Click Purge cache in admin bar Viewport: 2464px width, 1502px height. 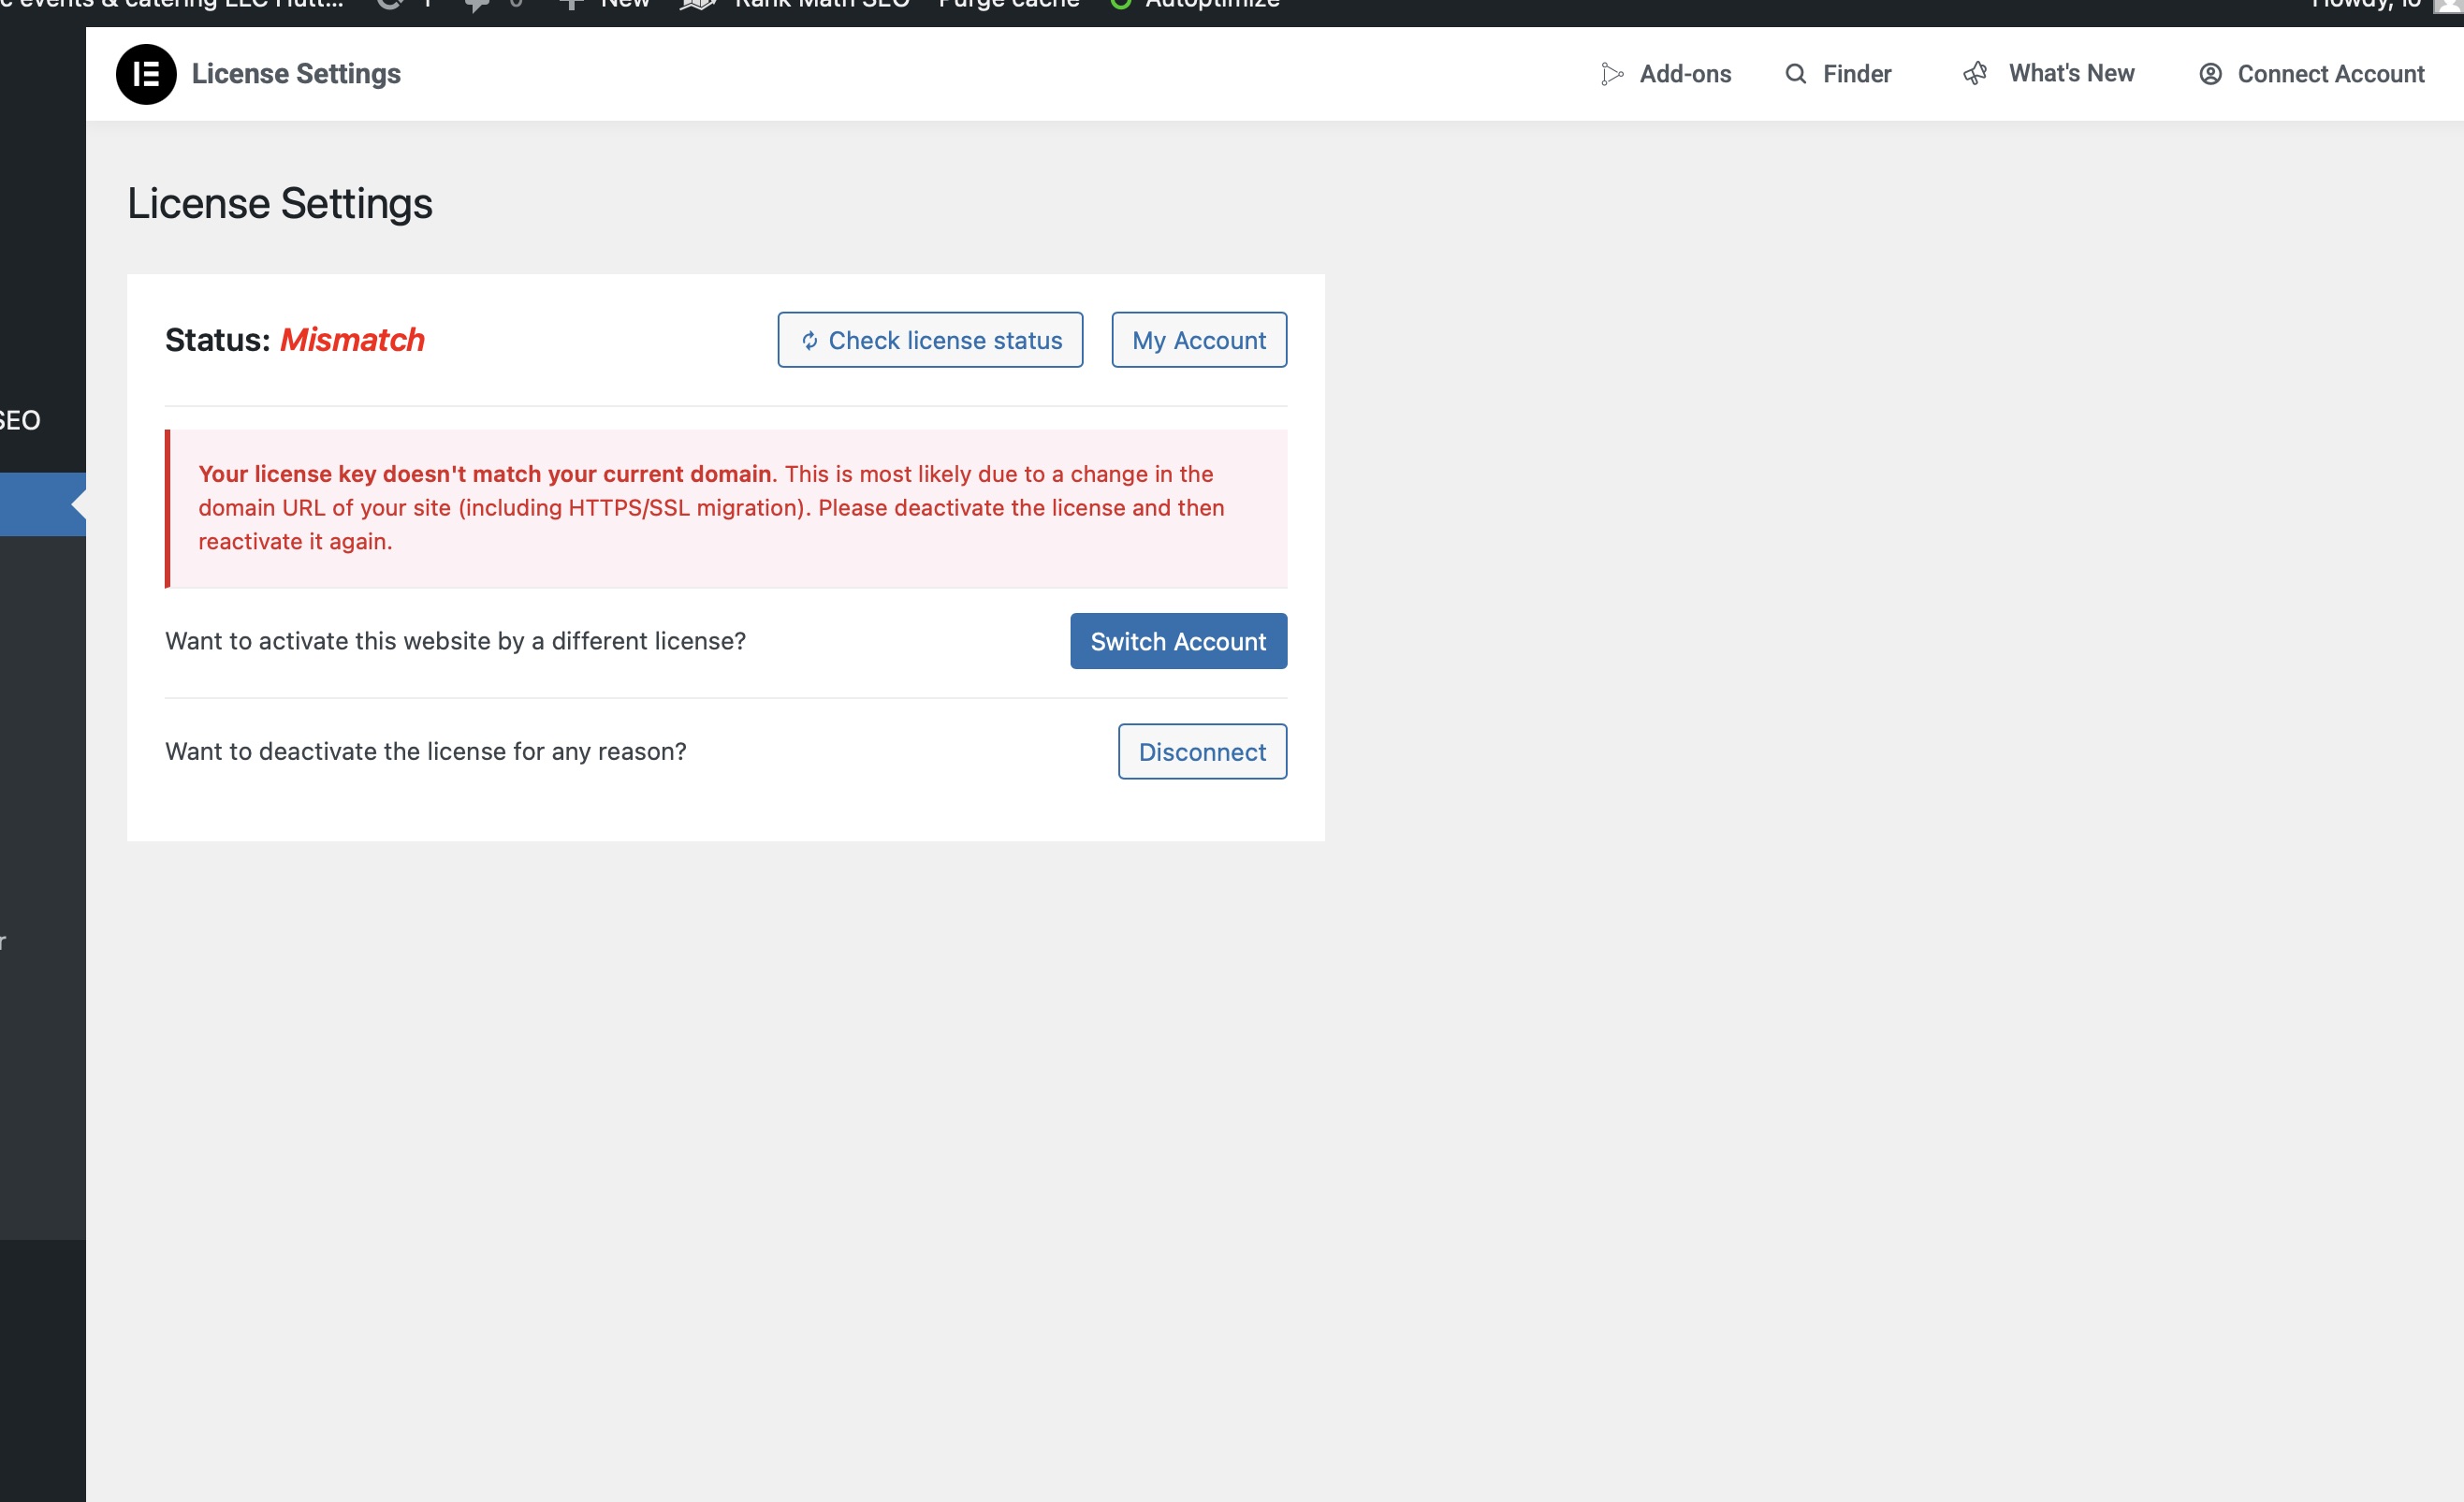(x=1008, y=4)
